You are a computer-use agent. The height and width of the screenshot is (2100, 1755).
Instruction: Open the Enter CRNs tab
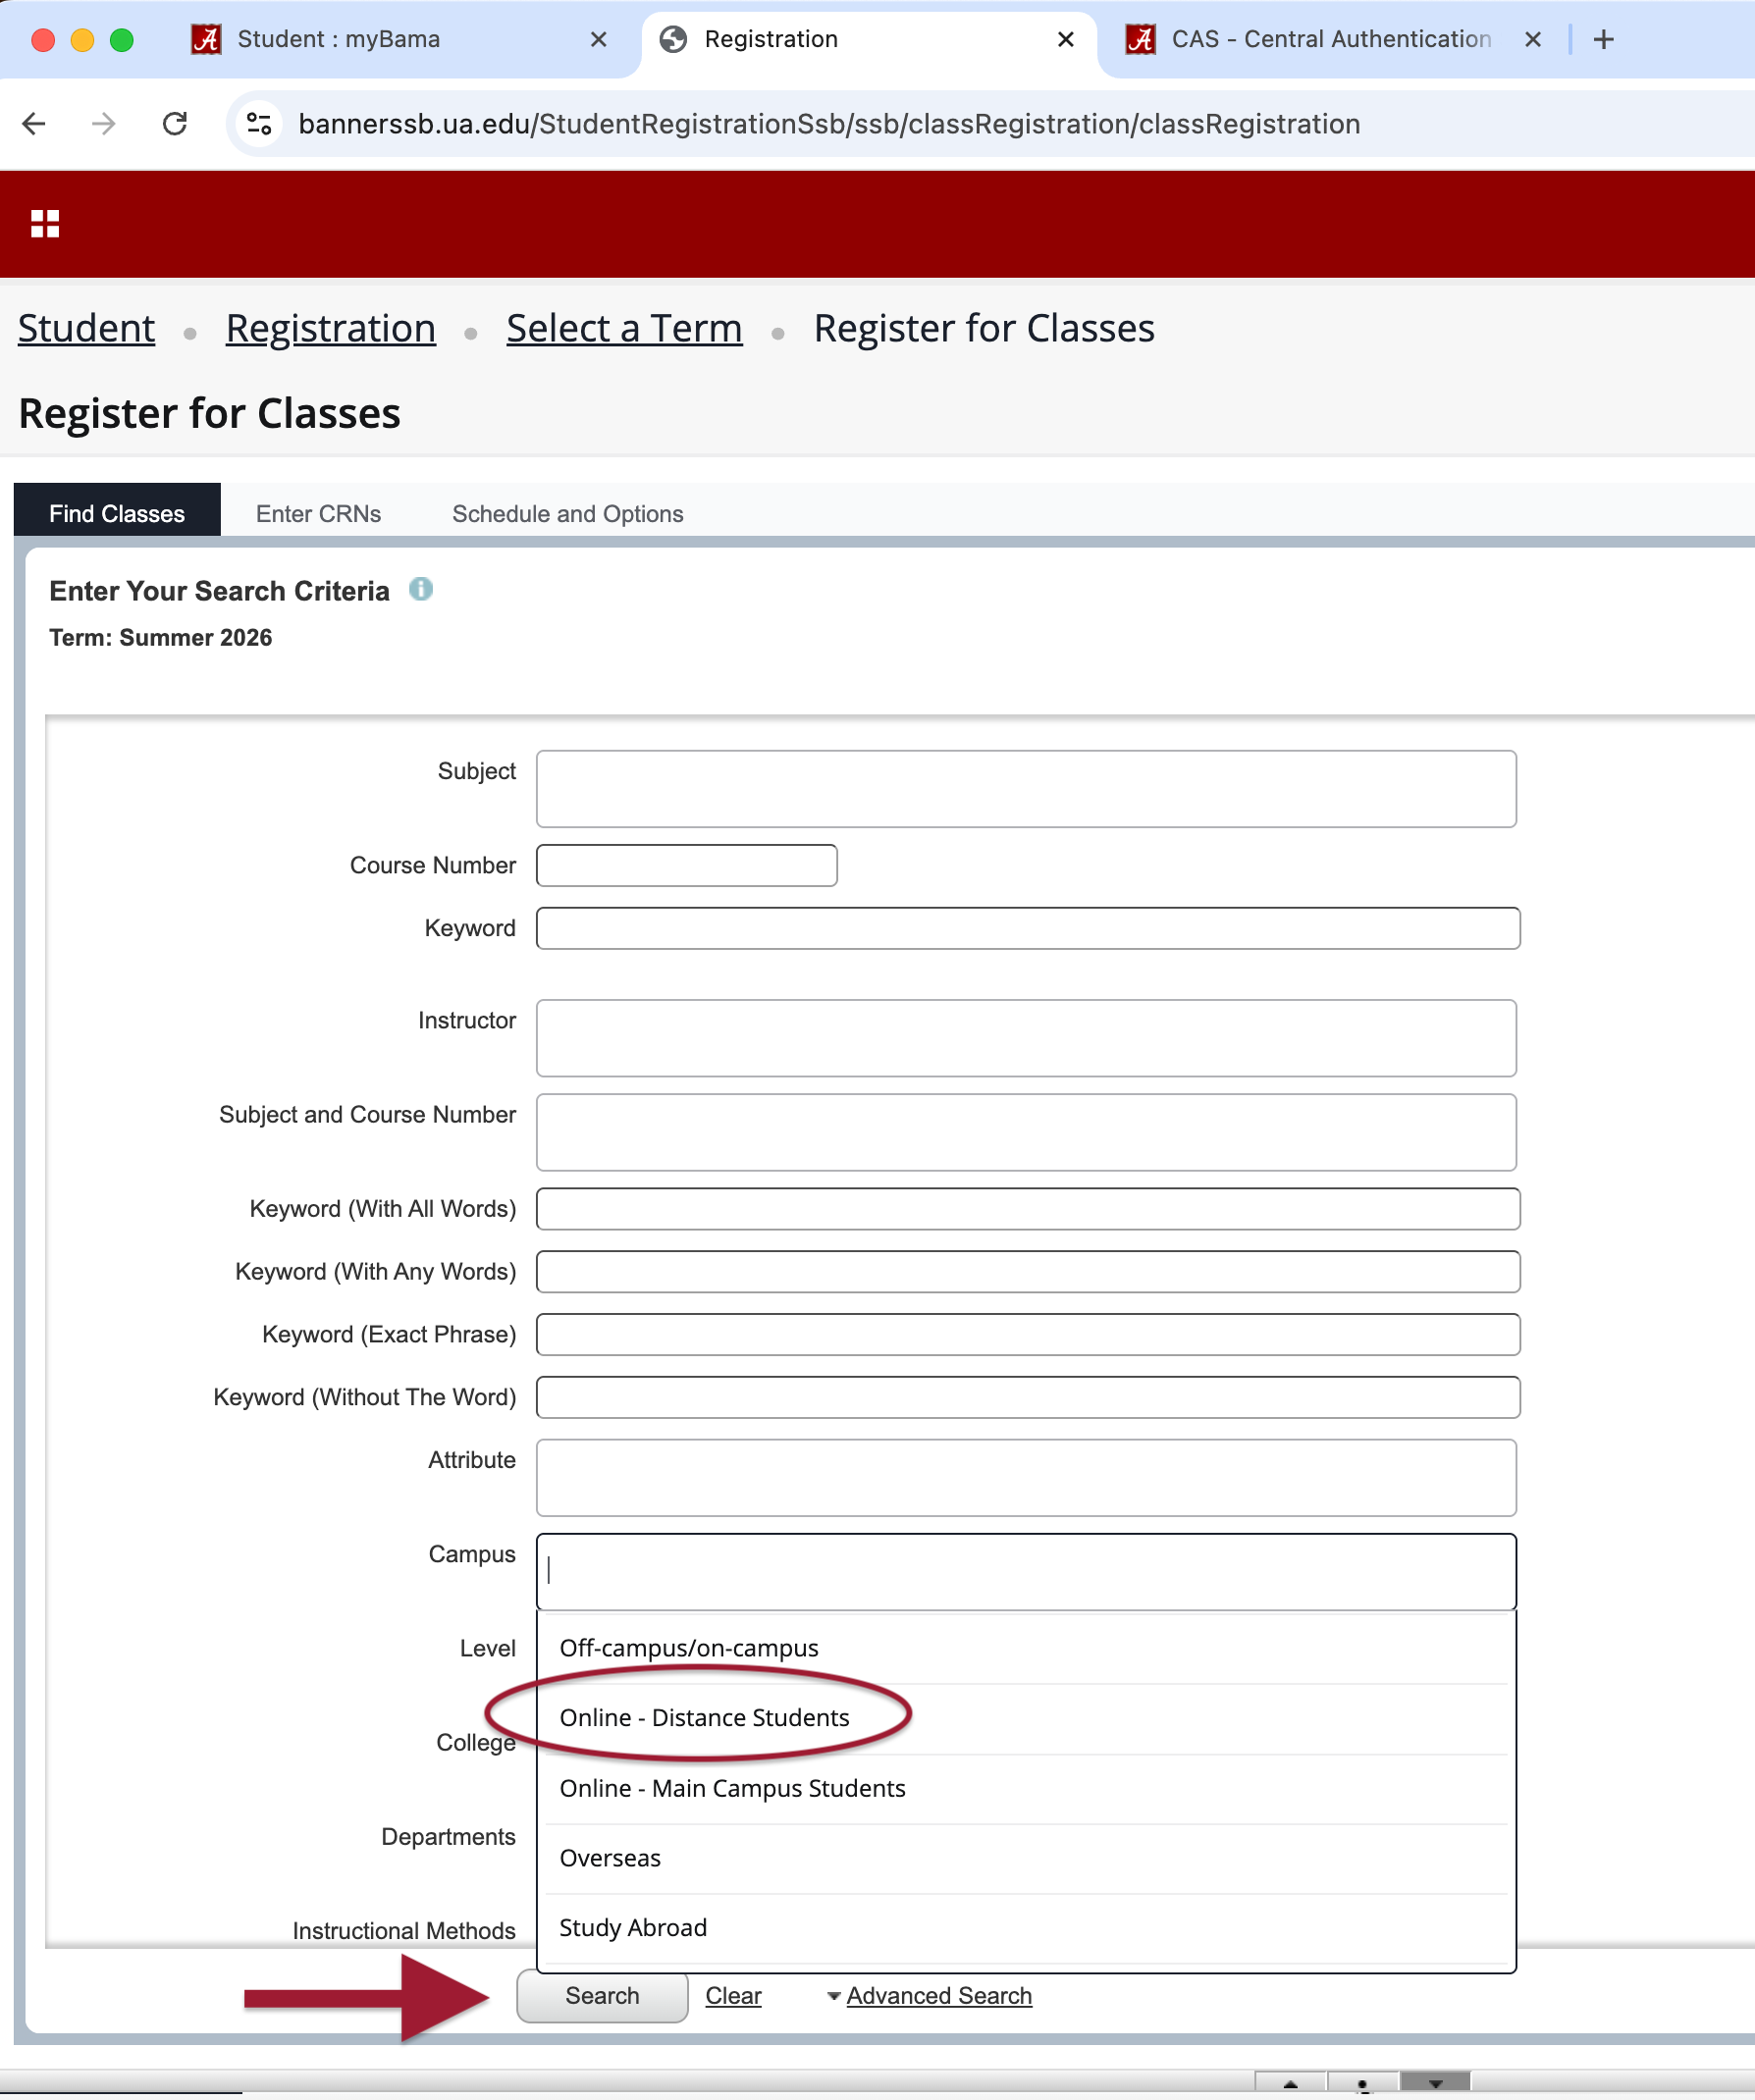pyautogui.click(x=318, y=513)
